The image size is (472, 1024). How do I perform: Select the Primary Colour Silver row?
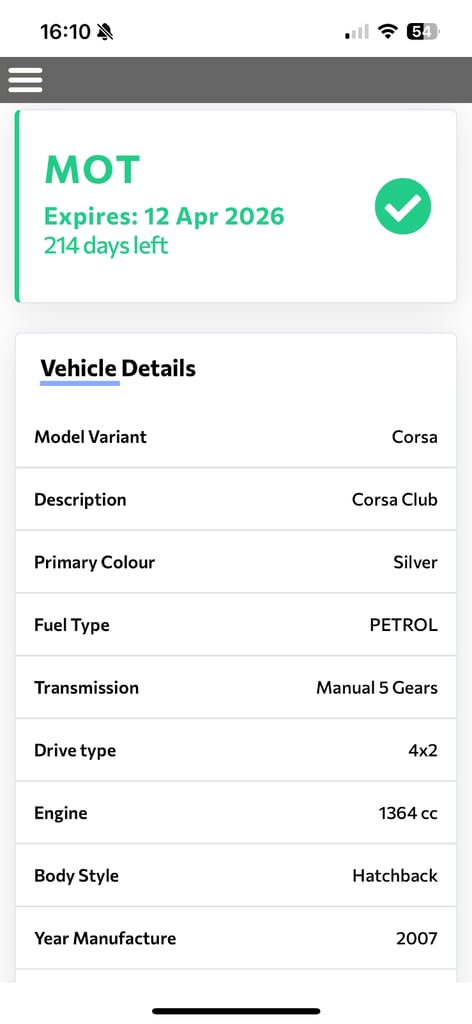tap(236, 562)
